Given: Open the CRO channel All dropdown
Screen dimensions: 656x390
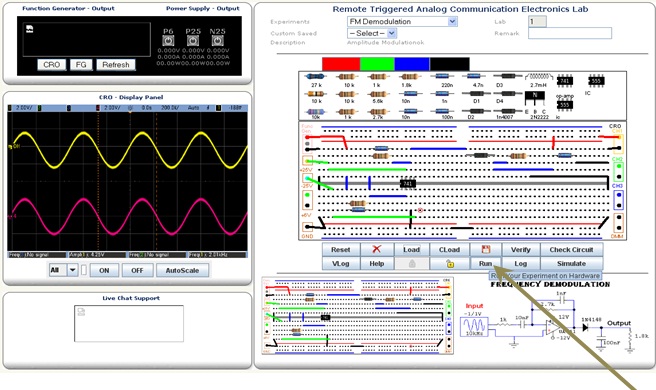Looking at the screenshot, I should 63,270.
